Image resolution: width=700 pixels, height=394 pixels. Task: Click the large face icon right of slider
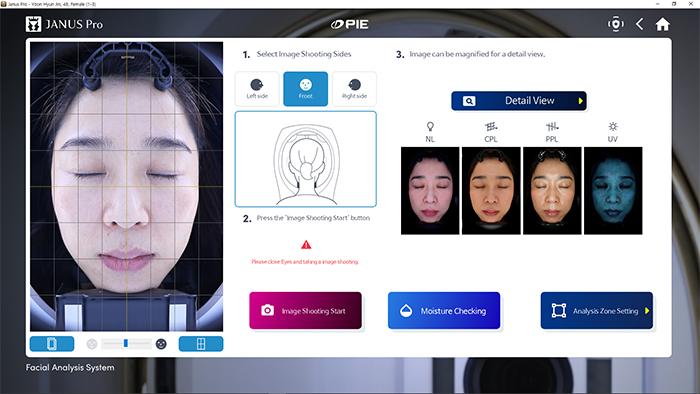tap(161, 344)
